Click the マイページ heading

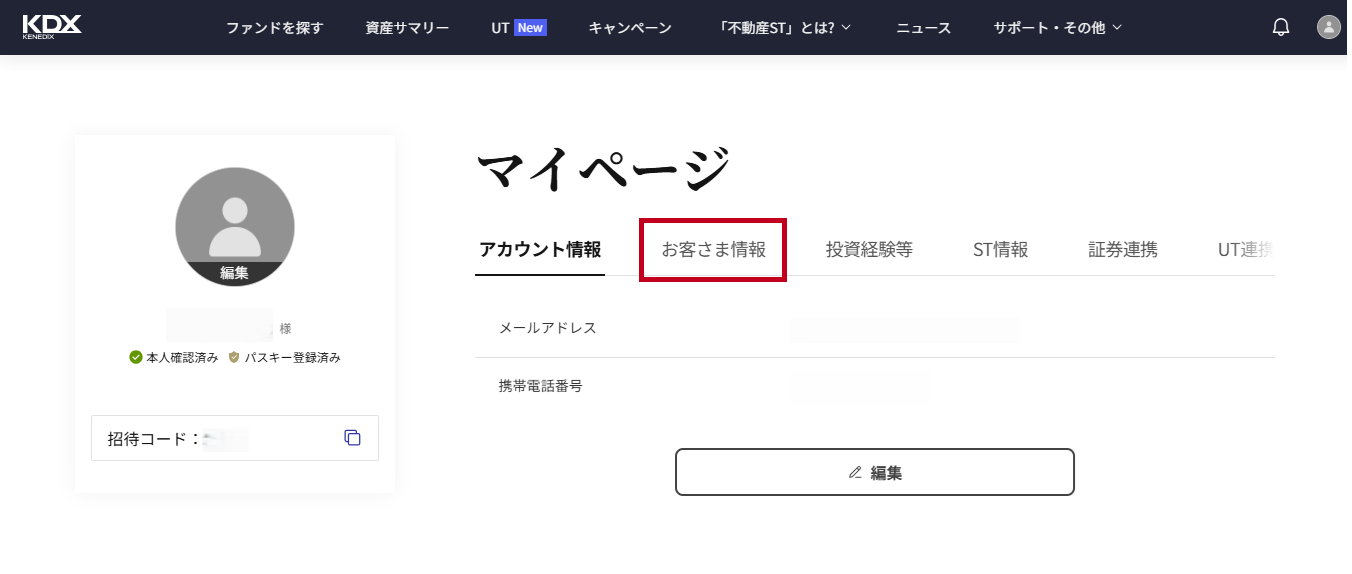[603, 168]
